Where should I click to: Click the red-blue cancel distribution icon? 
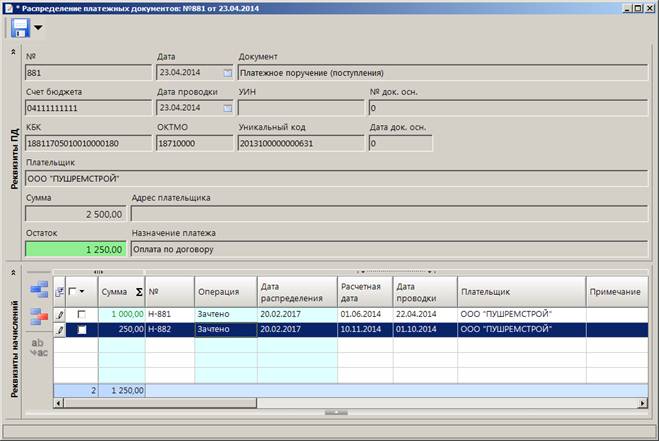point(39,317)
